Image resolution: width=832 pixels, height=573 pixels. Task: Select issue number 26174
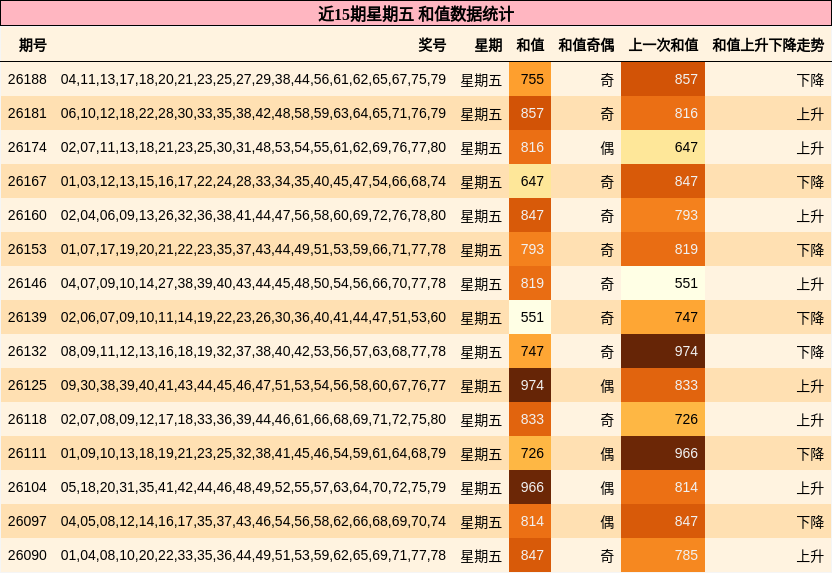tap(28, 147)
